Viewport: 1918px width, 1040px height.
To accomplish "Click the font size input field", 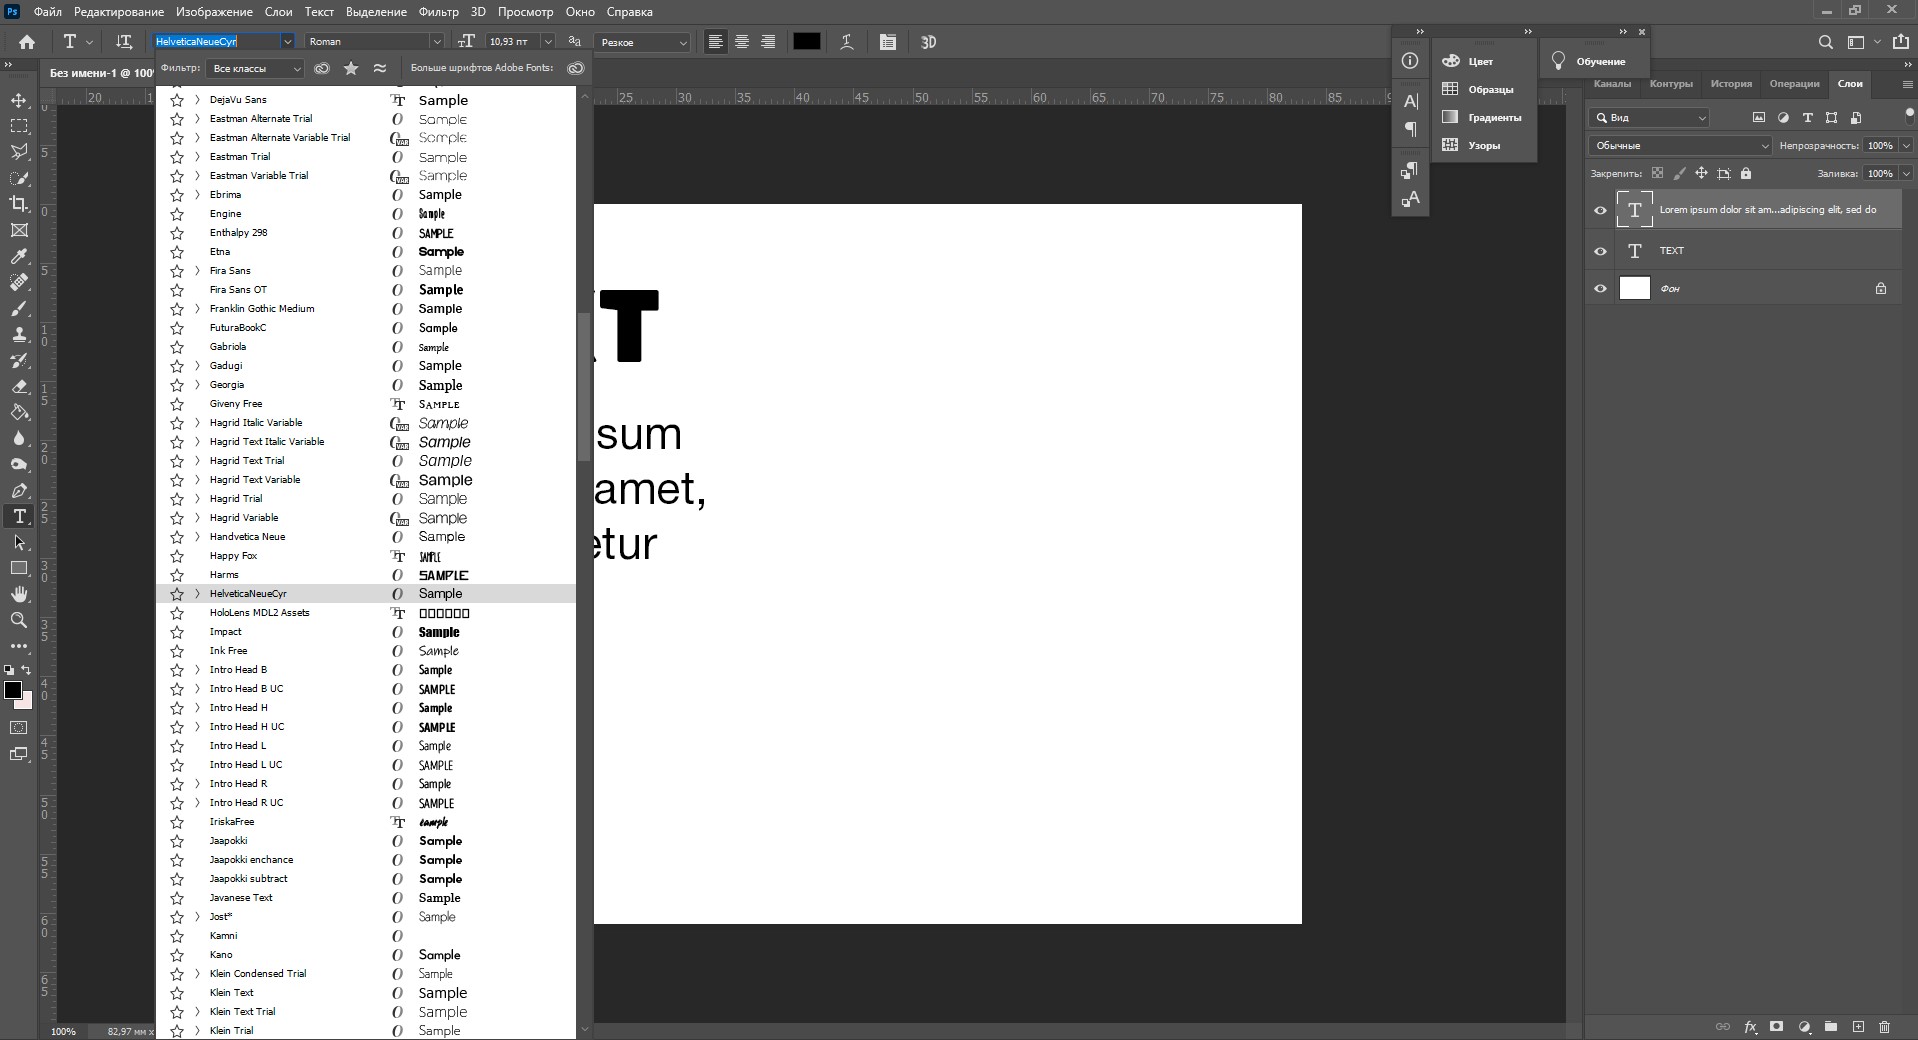I will pyautogui.click(x=511, y=42).
